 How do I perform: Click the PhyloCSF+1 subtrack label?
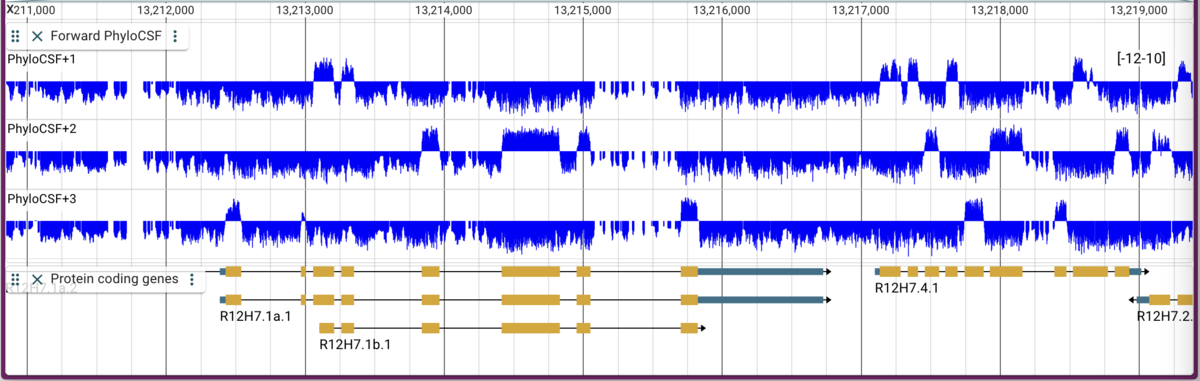point(41,60)
